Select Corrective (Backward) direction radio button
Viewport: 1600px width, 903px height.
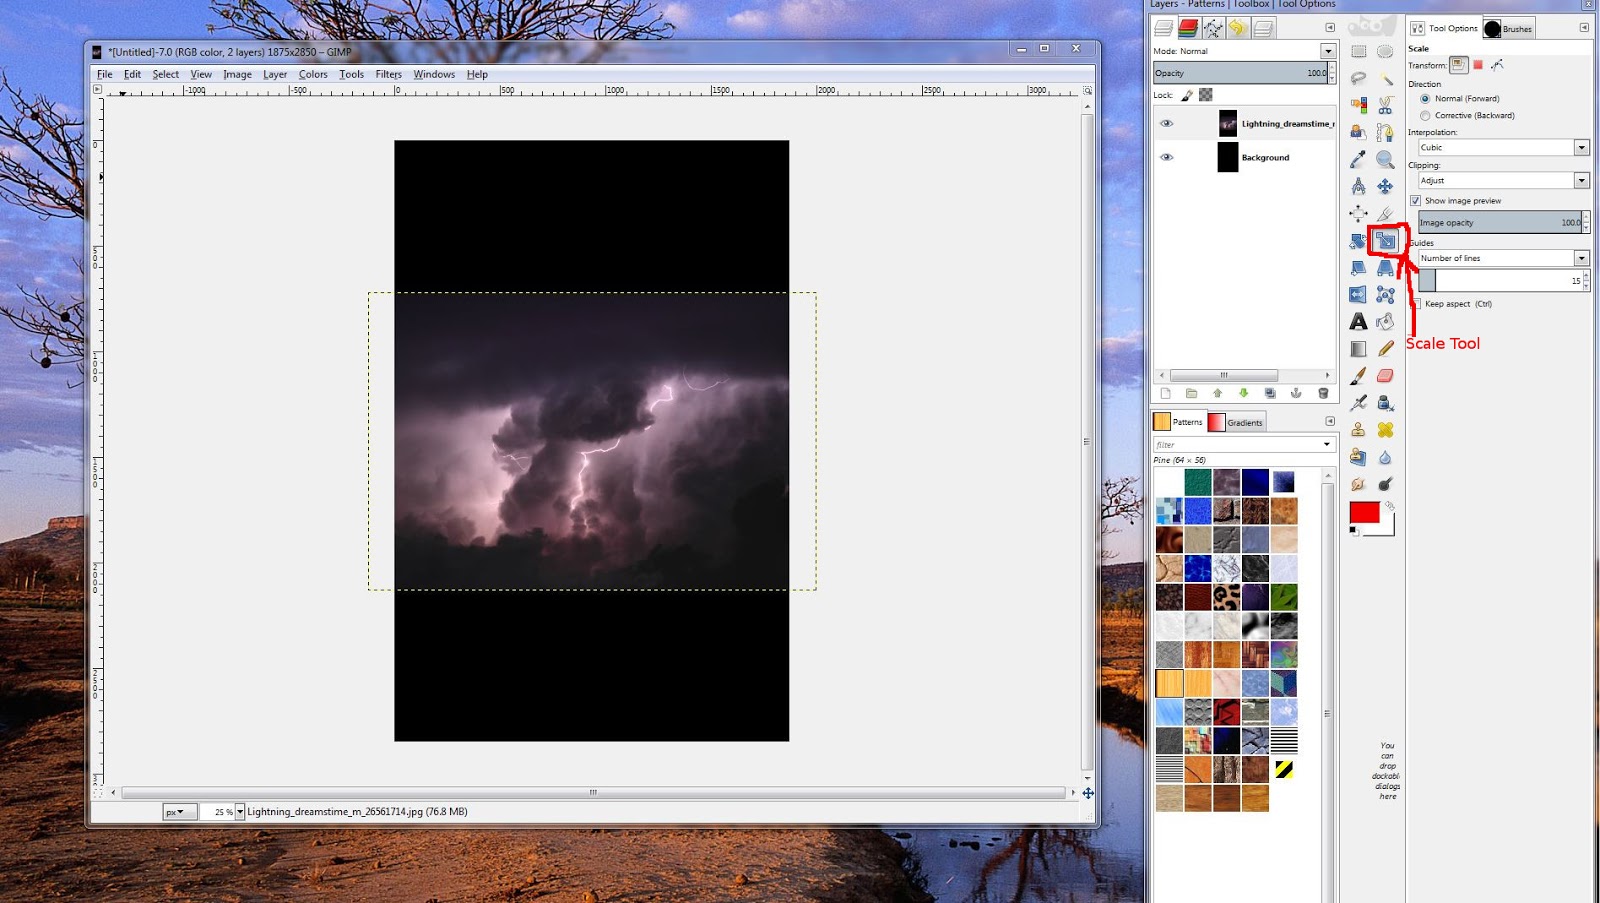1425,116
